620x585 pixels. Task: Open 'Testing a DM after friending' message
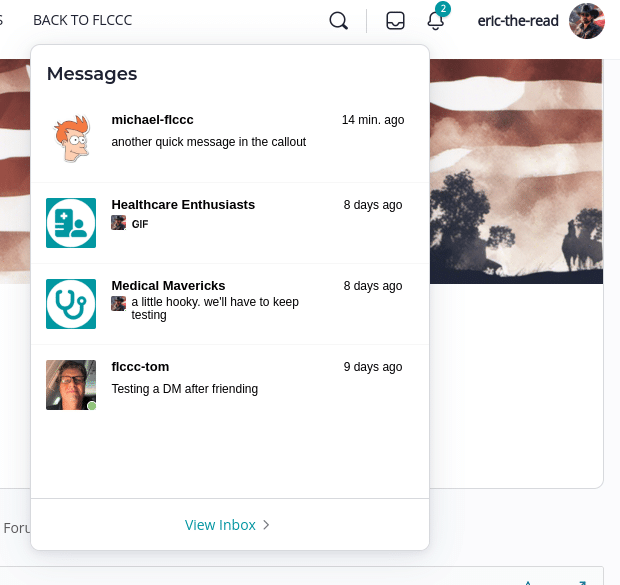(x=184, y=388)
